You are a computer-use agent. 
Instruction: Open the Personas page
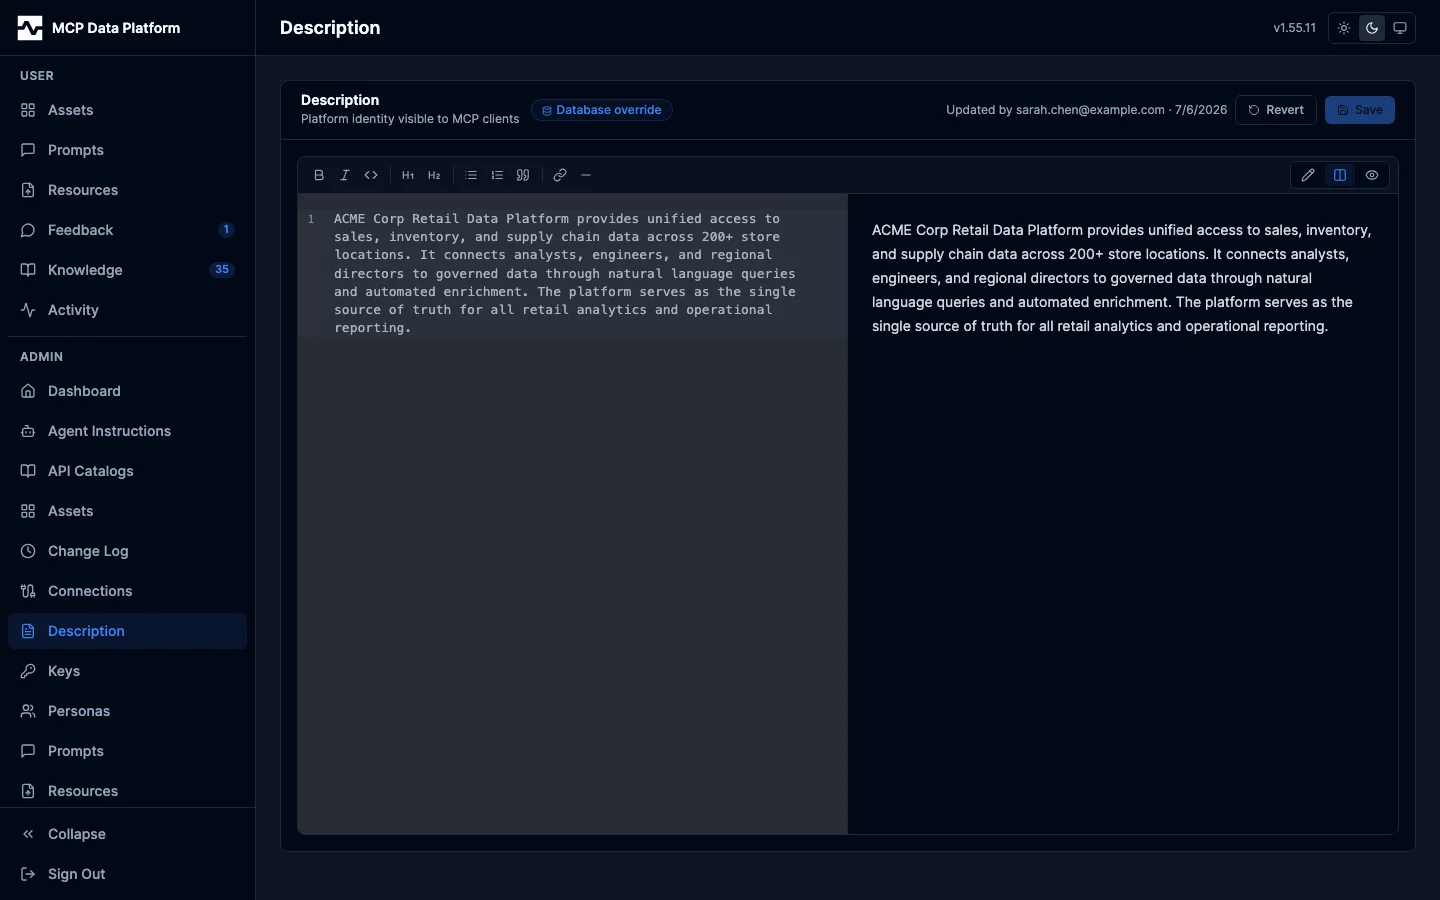pos(127,711)
